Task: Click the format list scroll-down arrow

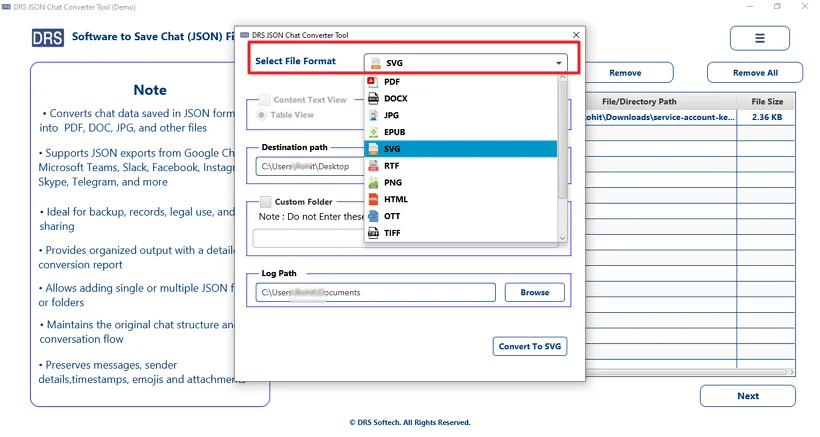Action: [563, 238]
